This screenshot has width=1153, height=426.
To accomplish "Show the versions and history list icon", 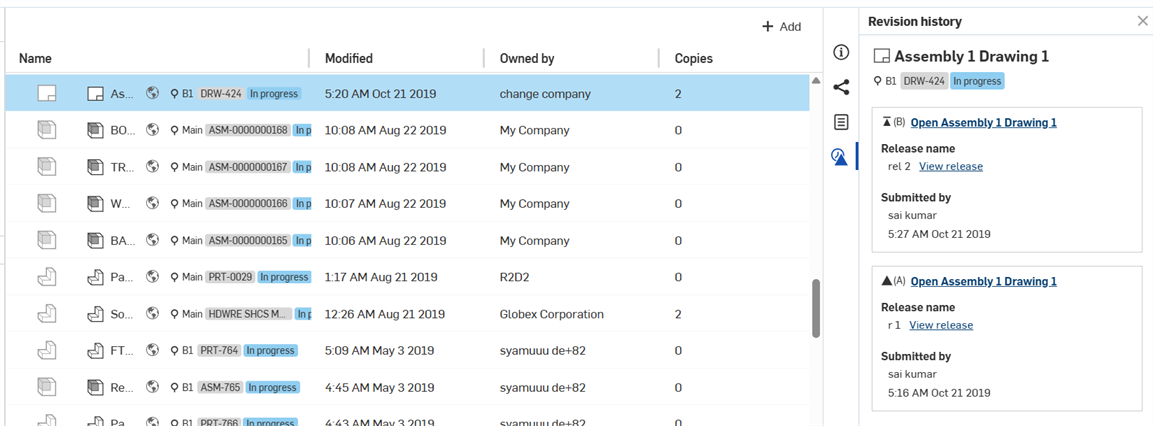I will click(x=841, y=122).
